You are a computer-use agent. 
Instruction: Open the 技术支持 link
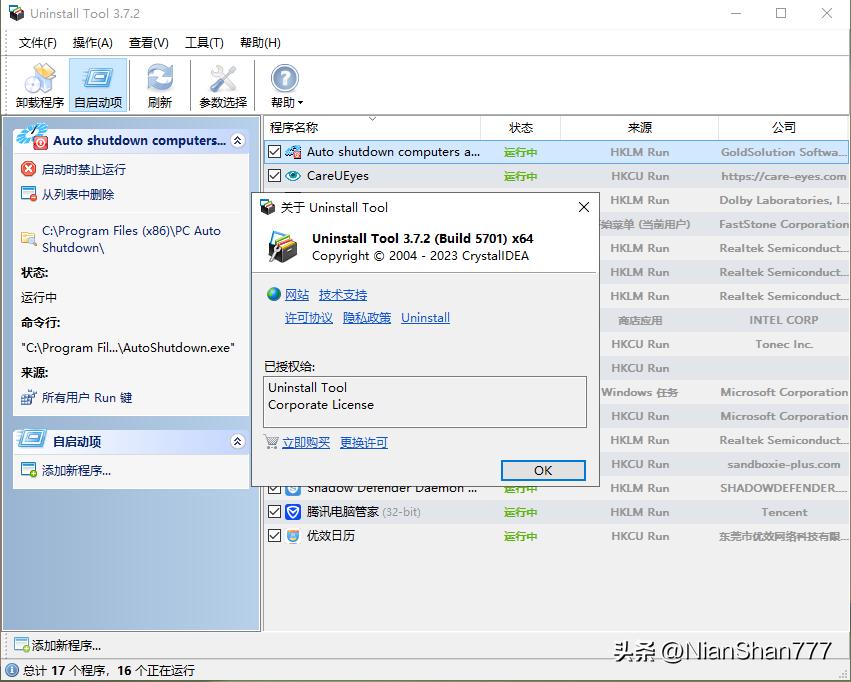[x=343, y=295]
